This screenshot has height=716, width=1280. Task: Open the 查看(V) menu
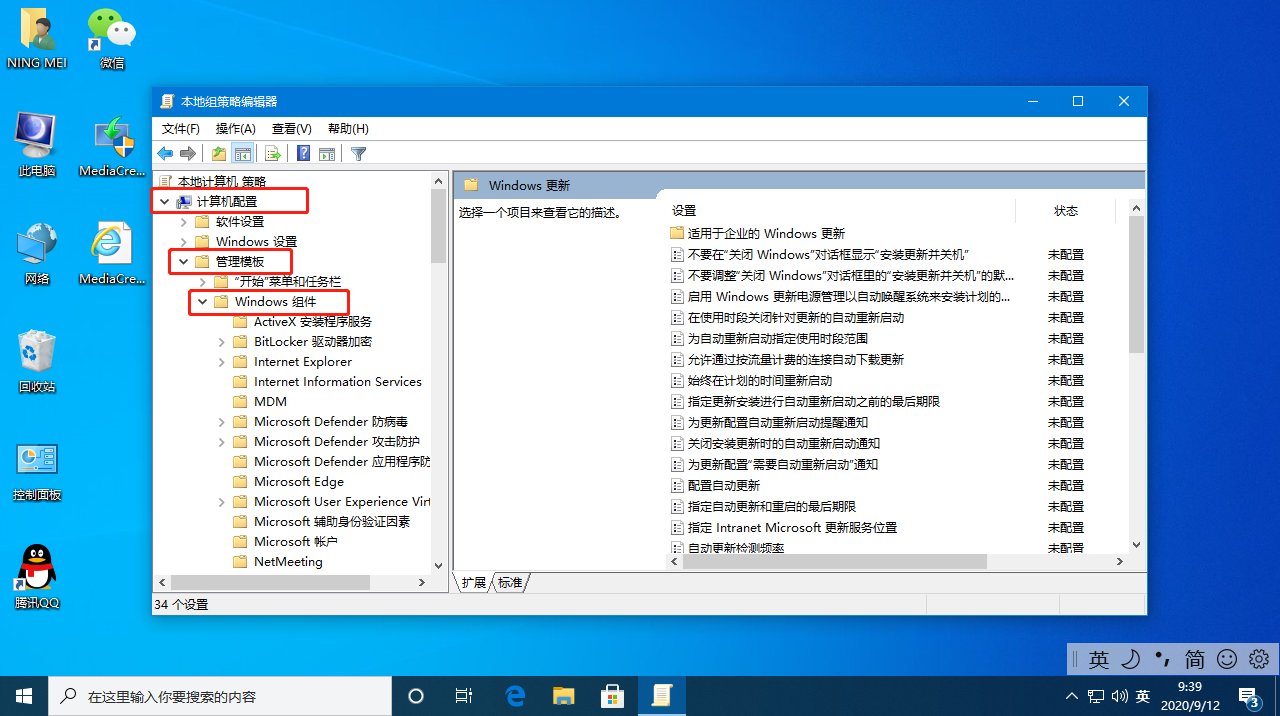pos(291,128)
